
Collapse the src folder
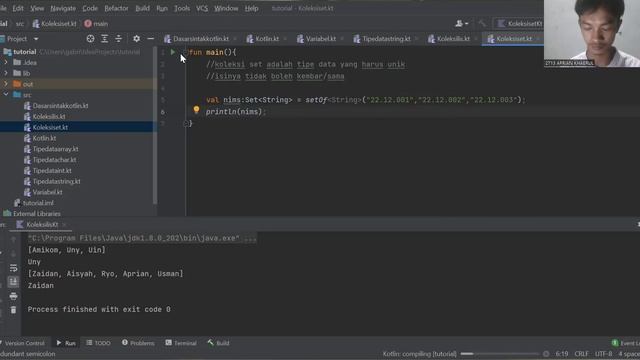tap(6, 95)
